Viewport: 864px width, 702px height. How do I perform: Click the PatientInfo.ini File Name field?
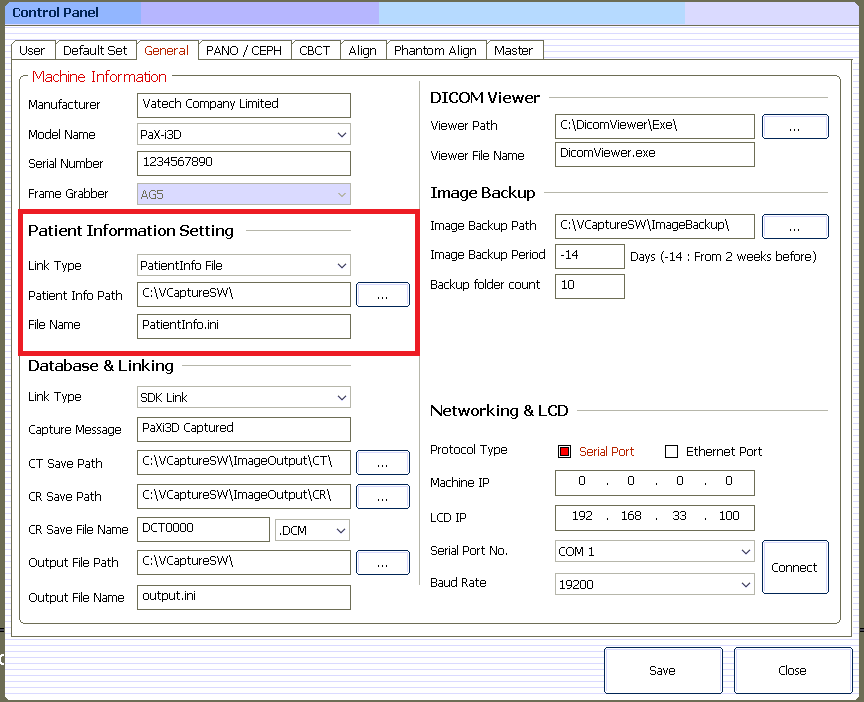tap(244, 326)
